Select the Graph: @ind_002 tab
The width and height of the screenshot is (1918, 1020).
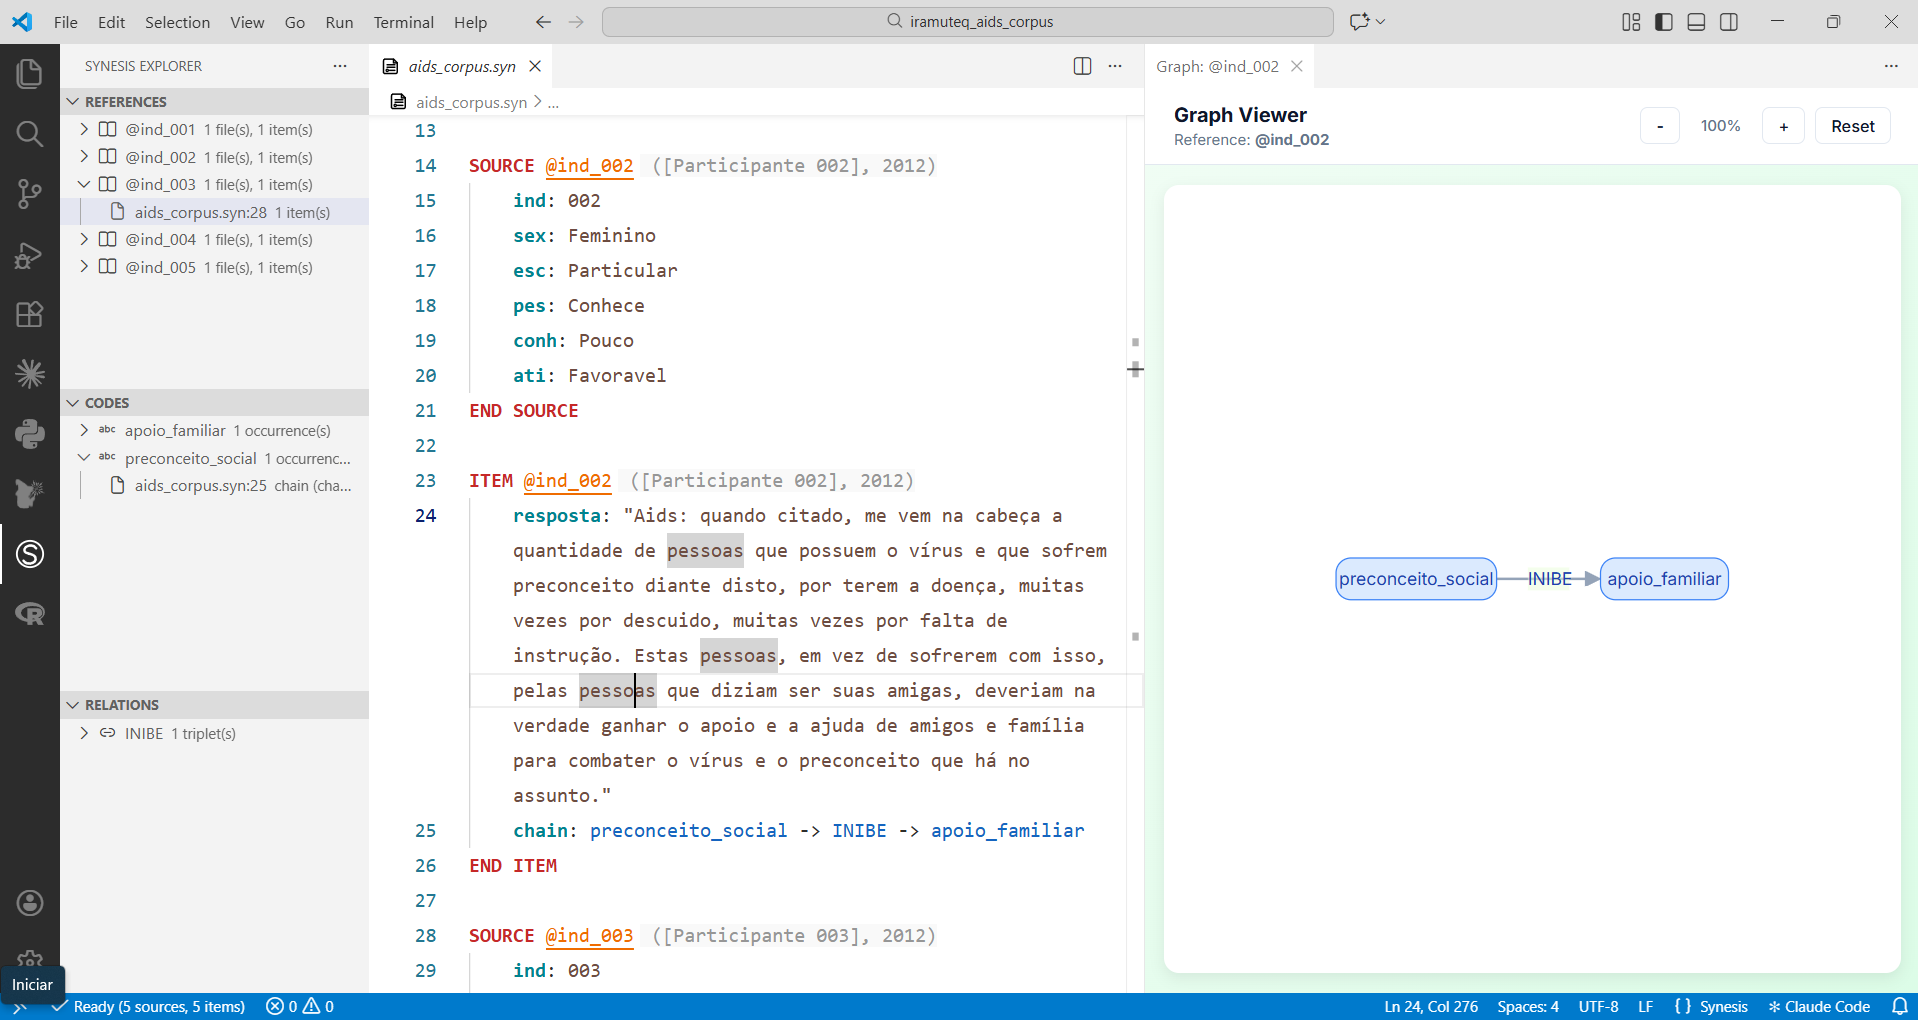[x=1217, y=66]
